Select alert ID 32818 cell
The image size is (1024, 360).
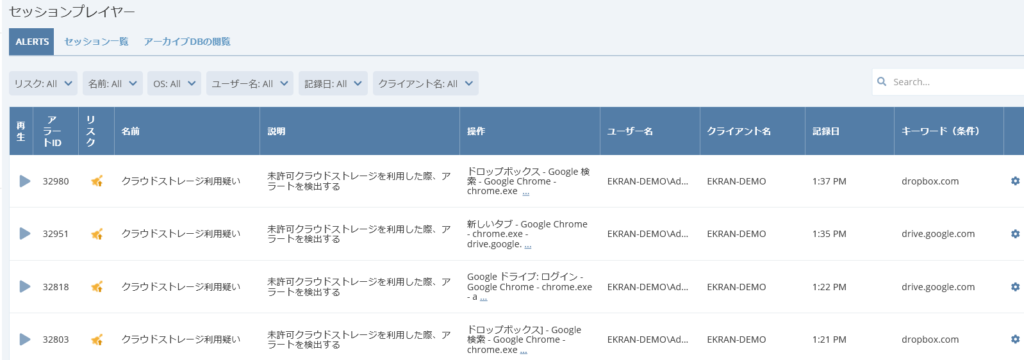point(56,286)
